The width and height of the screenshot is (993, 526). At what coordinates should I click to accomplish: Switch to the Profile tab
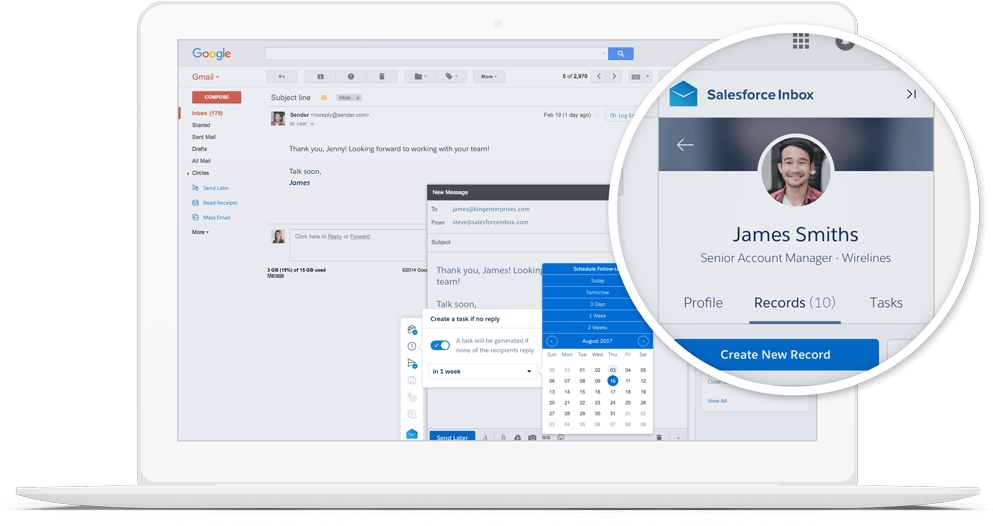coord(703,303)
